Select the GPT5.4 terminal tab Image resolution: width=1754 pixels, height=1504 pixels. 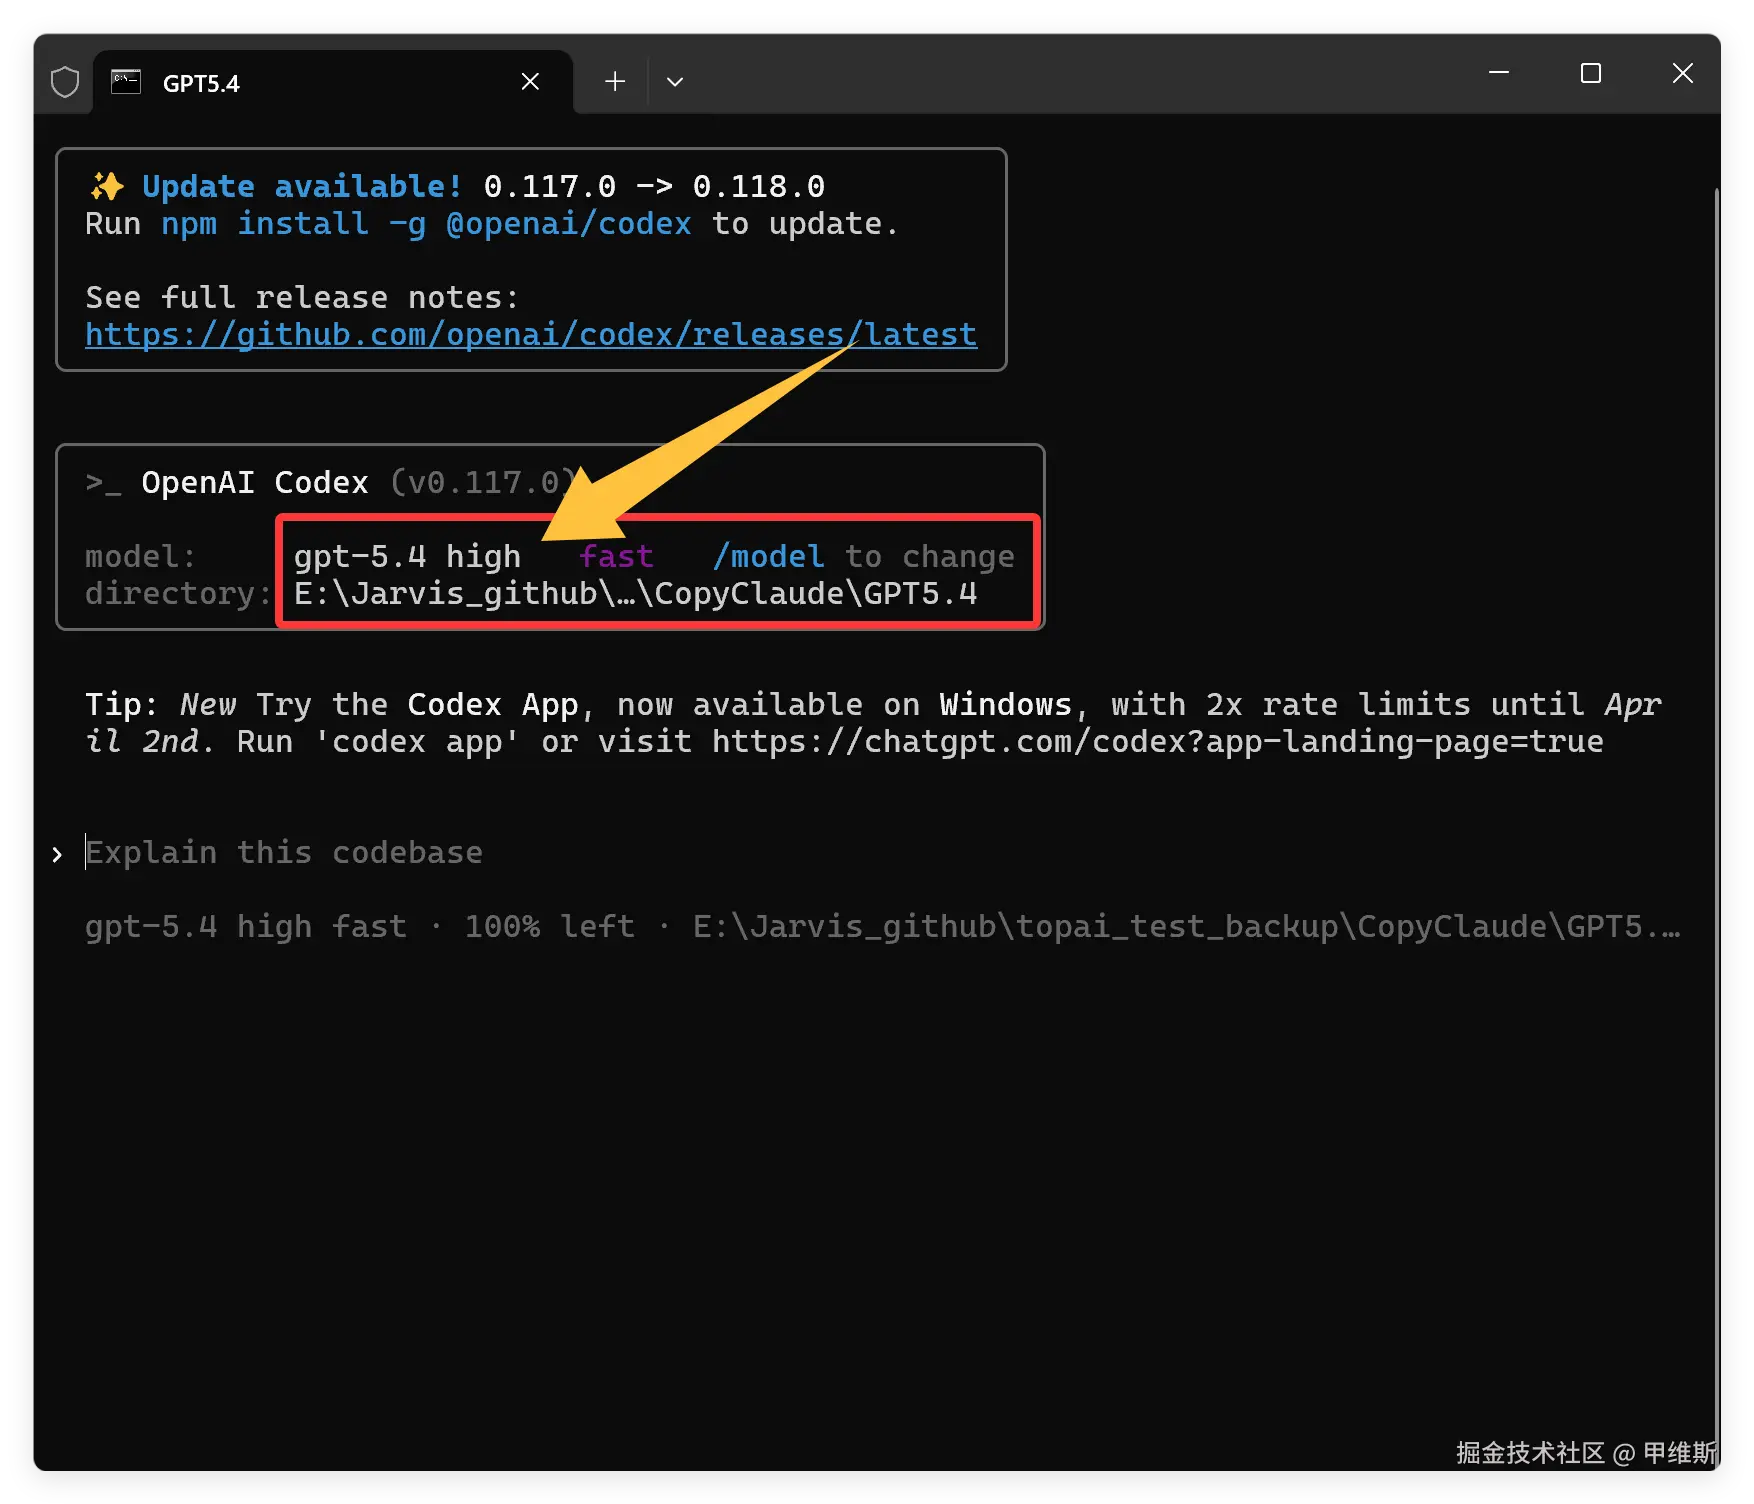(x=333, y=82)
